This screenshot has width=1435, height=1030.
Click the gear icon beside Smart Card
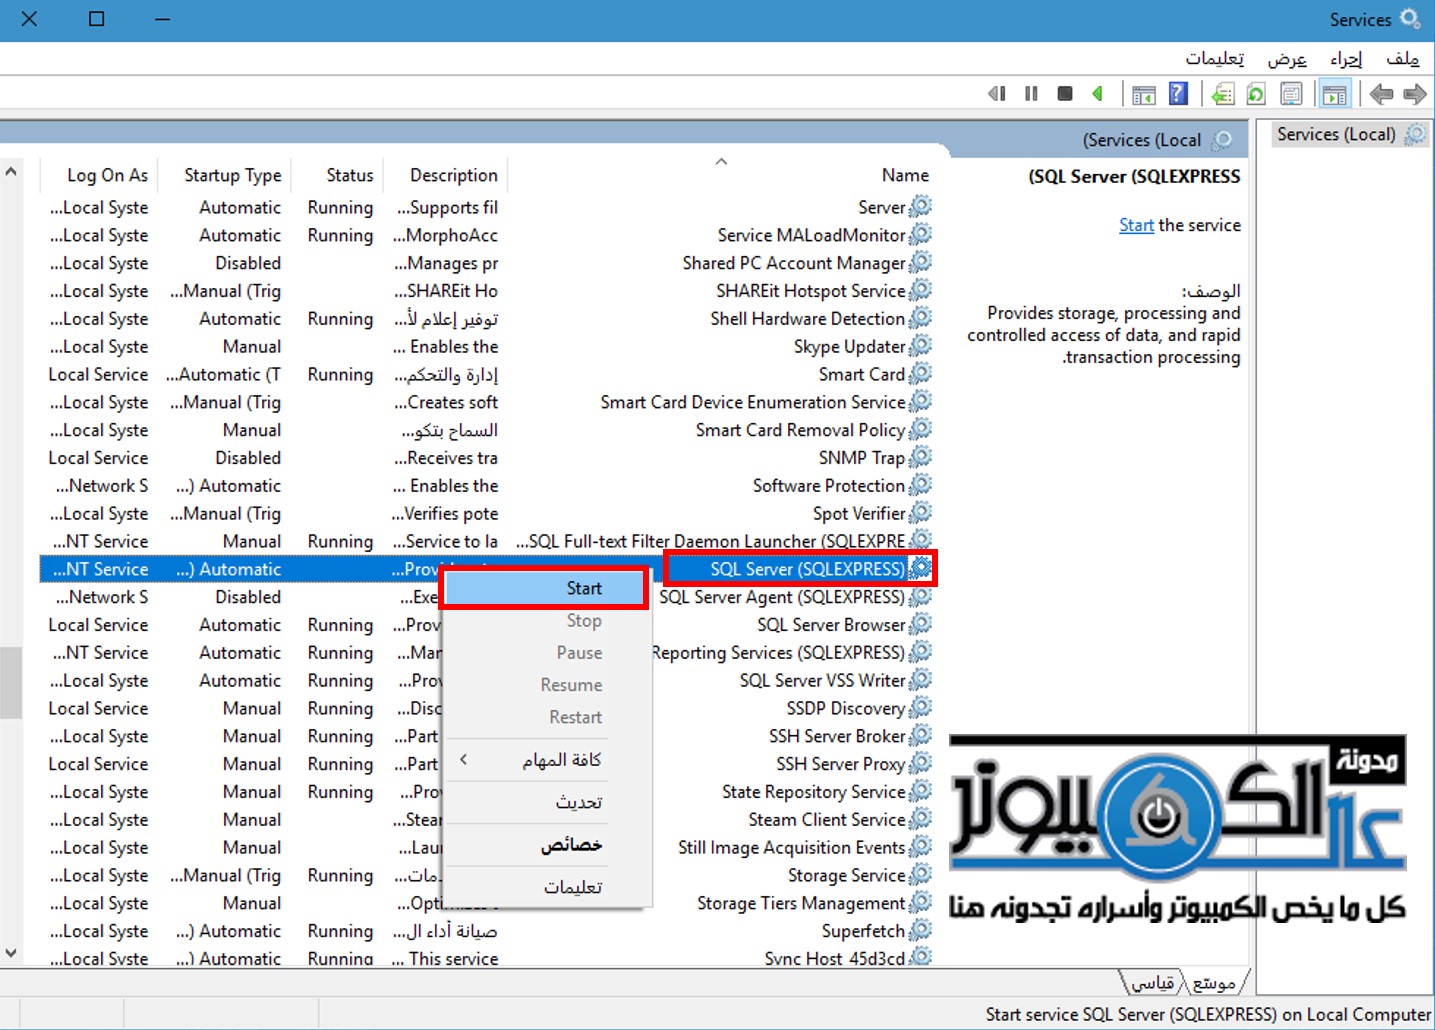(x=920, y=374)
